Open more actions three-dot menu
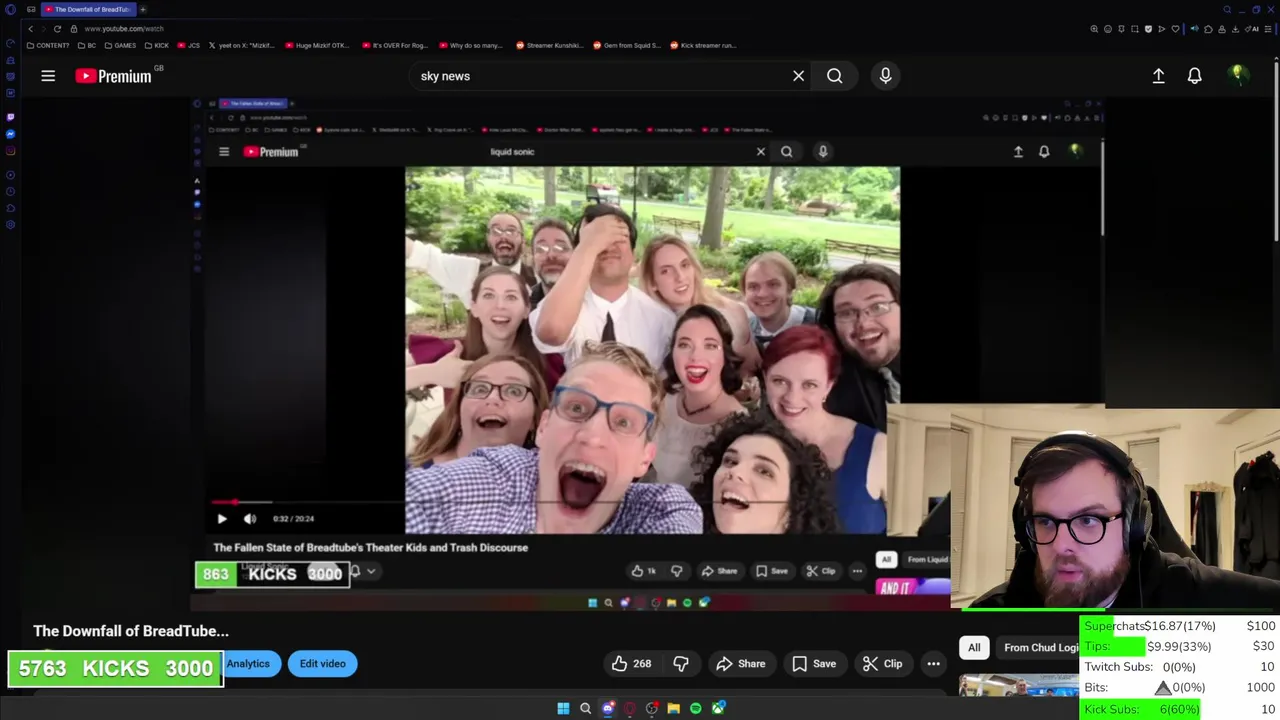 (x=933, y=664)
